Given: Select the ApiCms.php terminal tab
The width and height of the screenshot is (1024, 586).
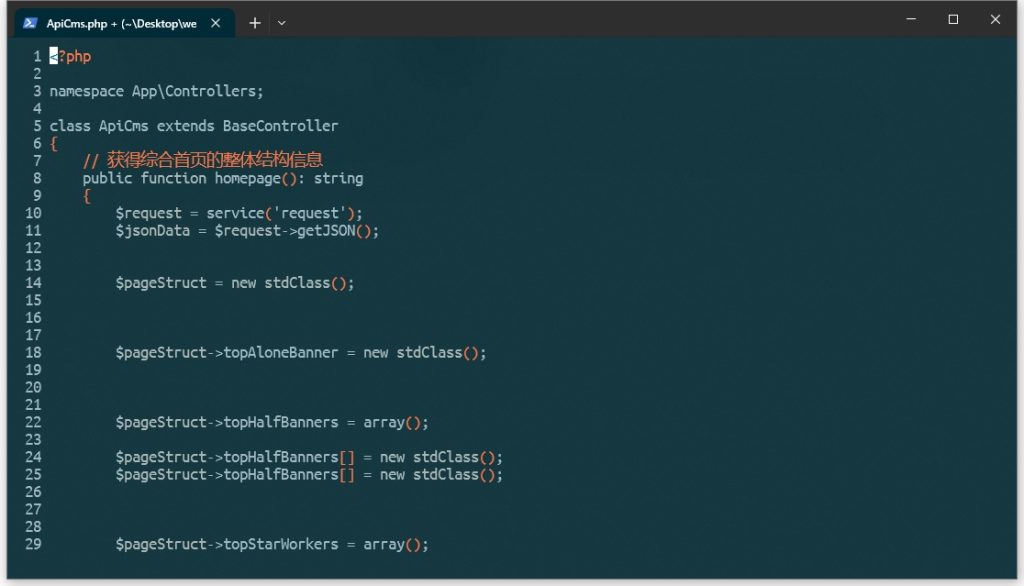Looking at the screenshot, I should [124, 23].
